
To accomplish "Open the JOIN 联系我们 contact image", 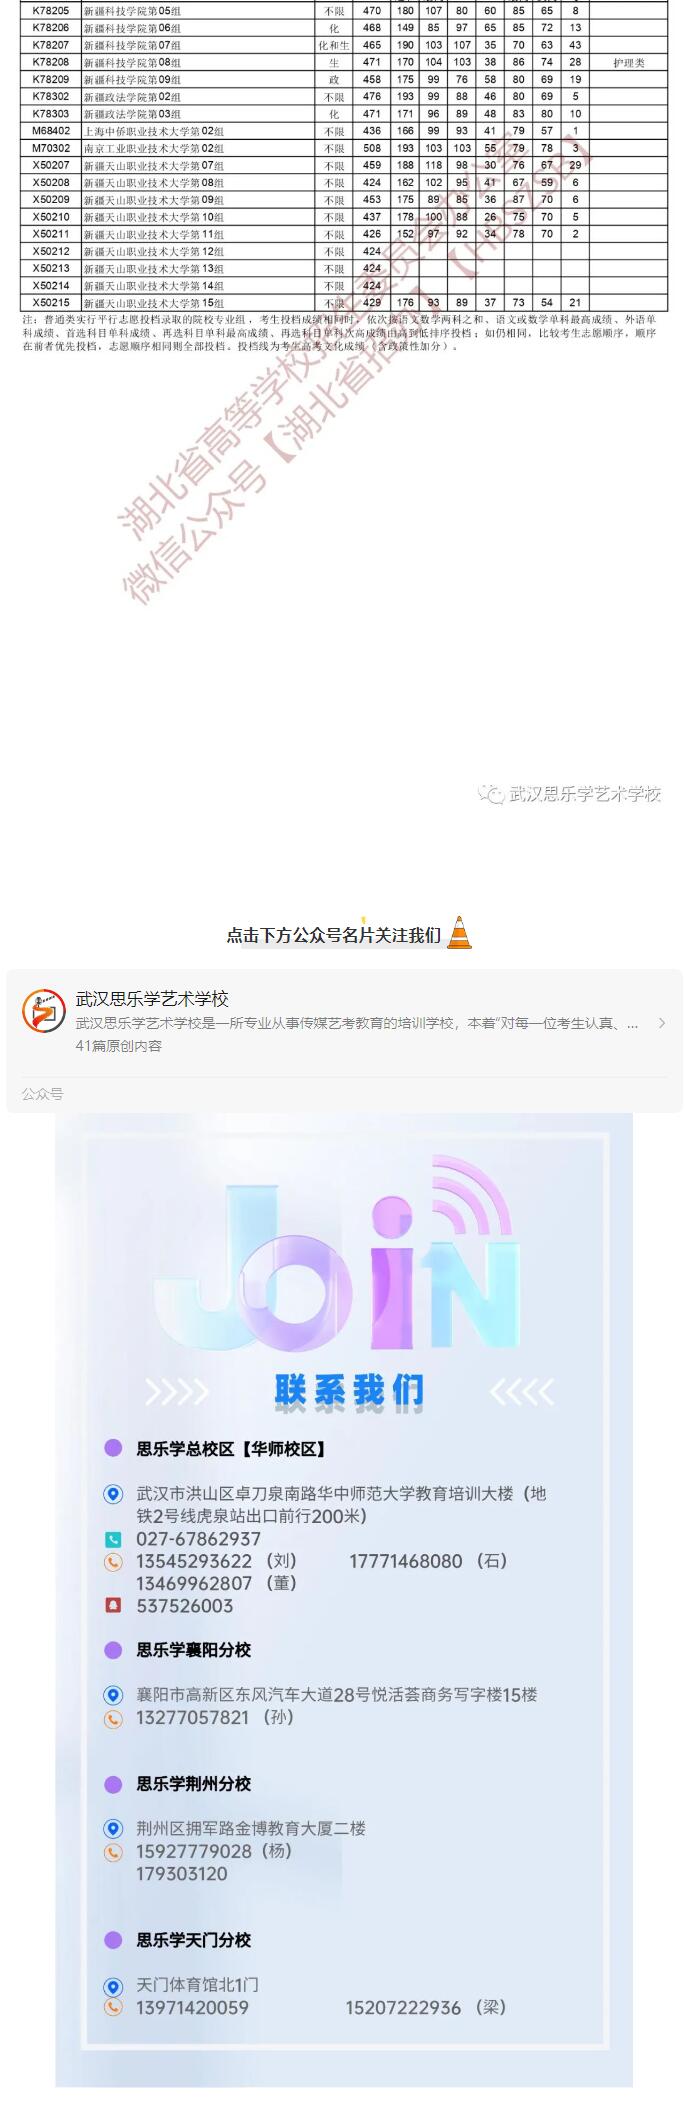I will pos(344,1600).
